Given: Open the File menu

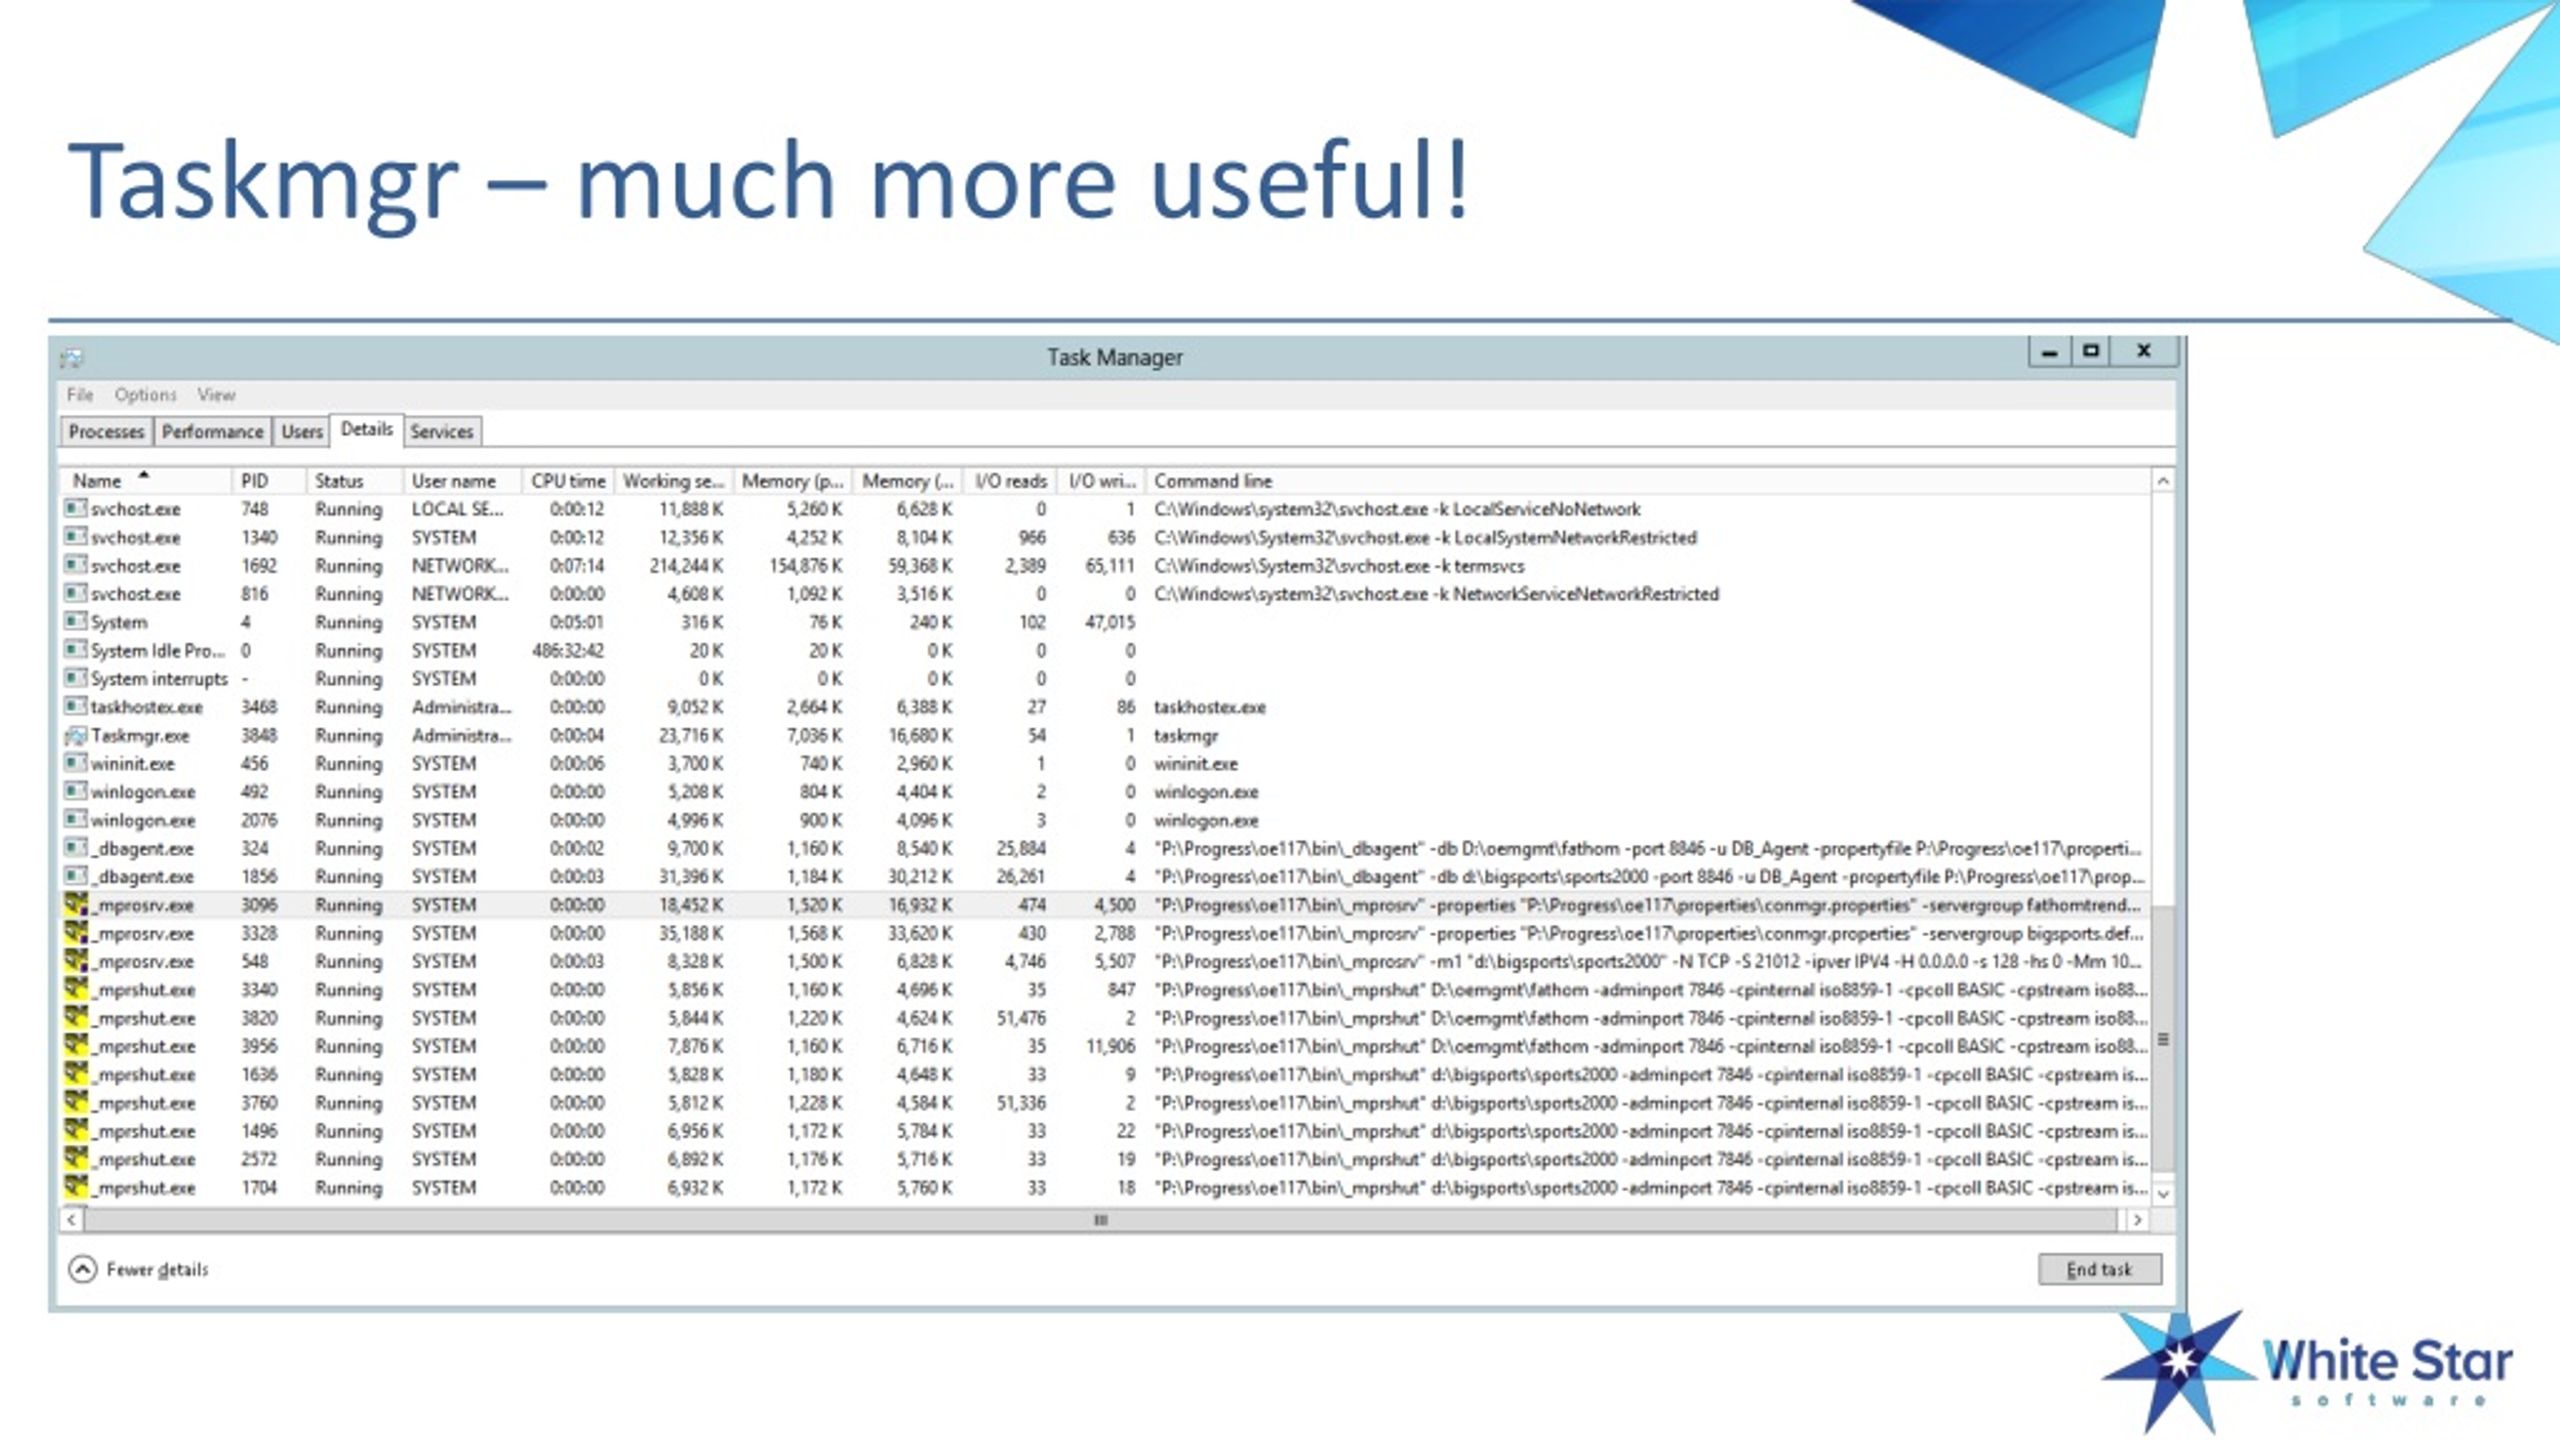Looking at the screenshot, I should click(x=80, y=394).
